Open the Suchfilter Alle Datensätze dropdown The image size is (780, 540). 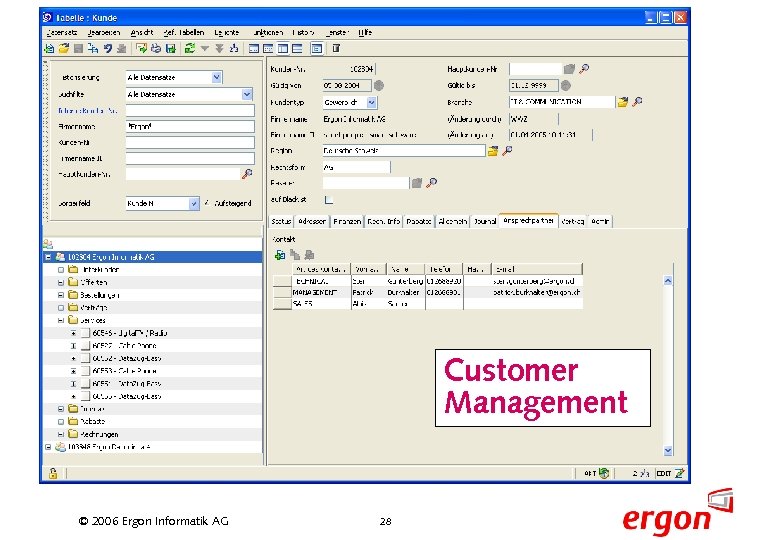point(247,94)
